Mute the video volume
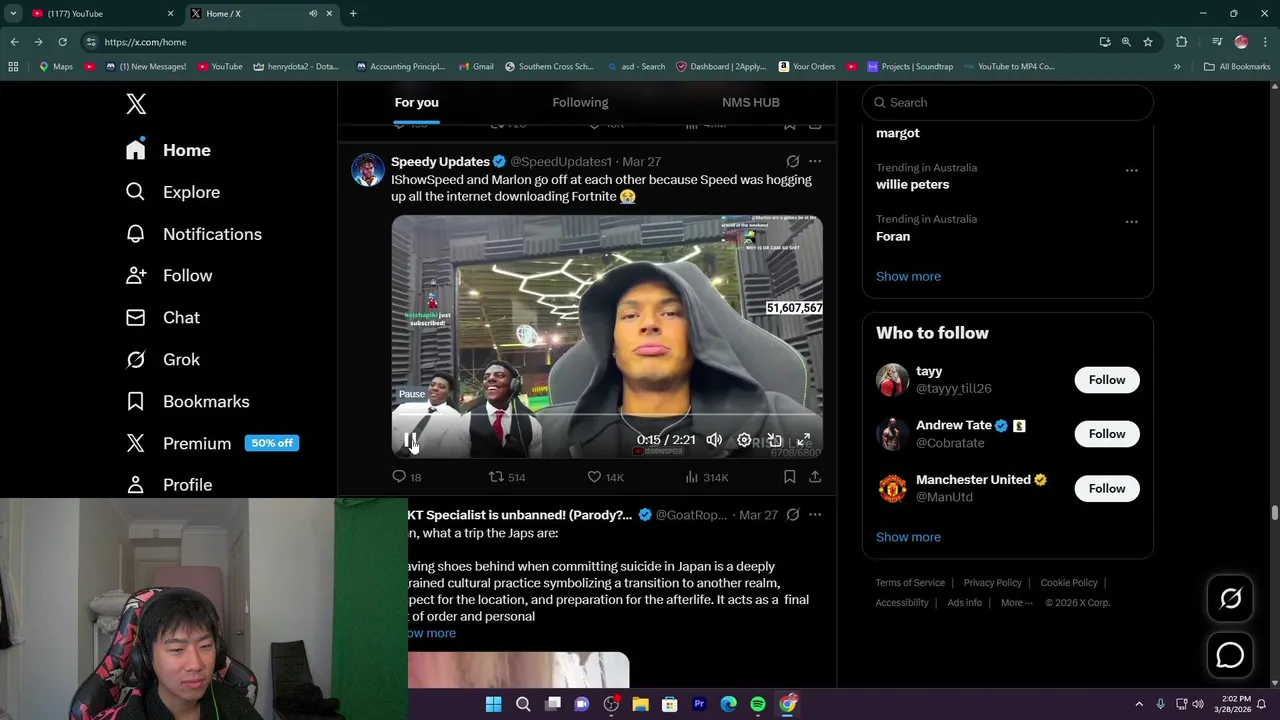Viewport: 1280px width, 720px height. click(x=714, y=440)
